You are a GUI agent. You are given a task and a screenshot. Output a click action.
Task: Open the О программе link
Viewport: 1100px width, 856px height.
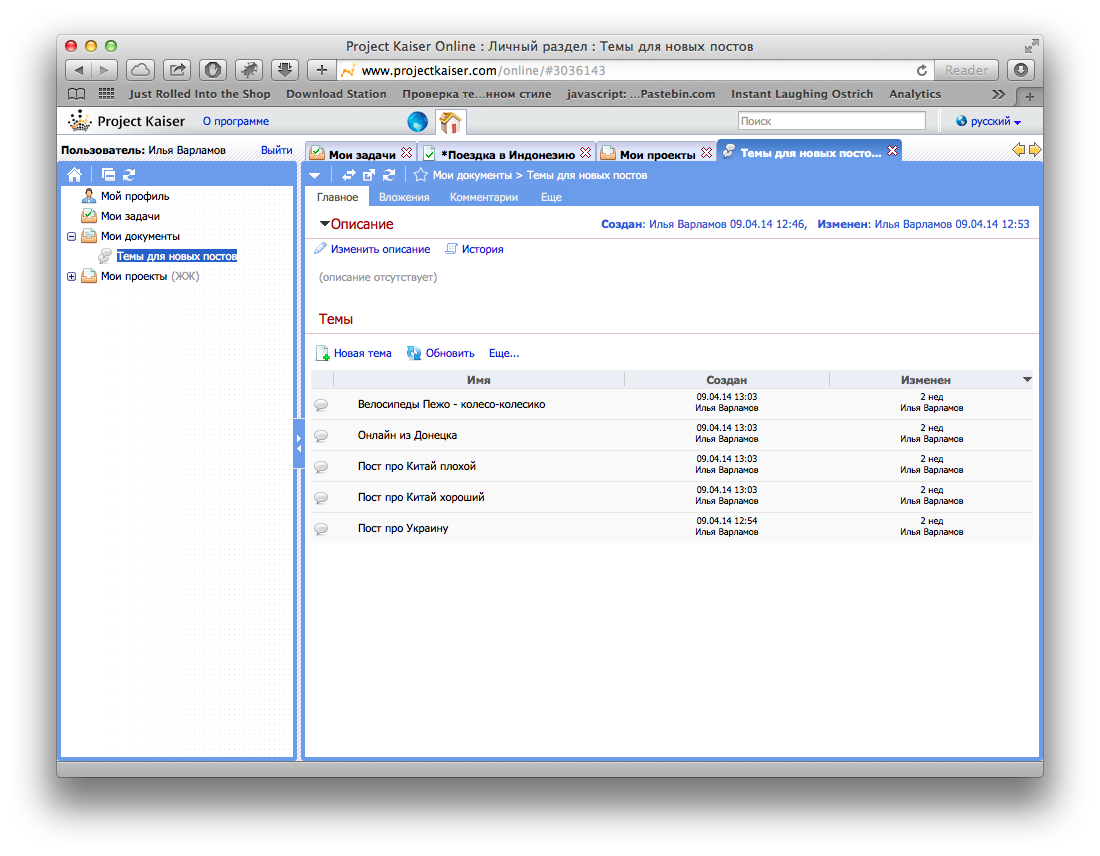click(x=236, y=121)
